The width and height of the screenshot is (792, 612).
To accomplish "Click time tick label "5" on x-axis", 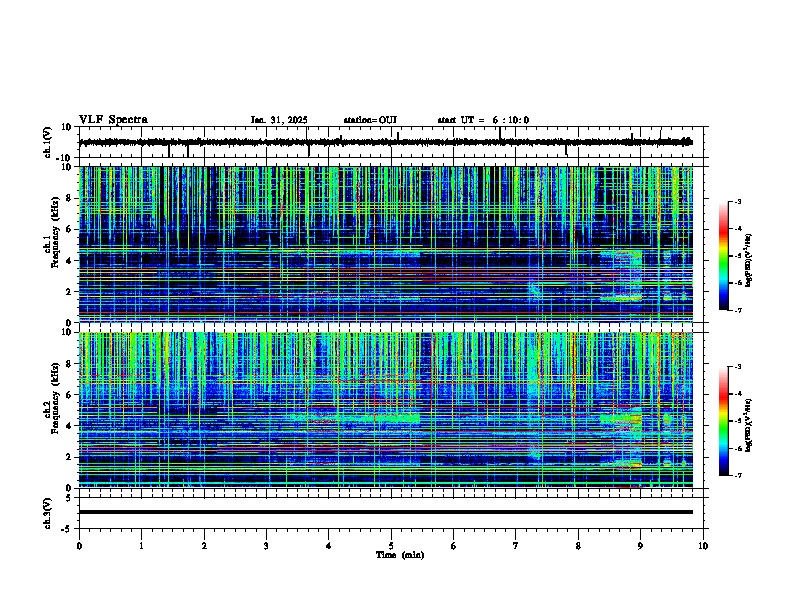I will point(391,546).
